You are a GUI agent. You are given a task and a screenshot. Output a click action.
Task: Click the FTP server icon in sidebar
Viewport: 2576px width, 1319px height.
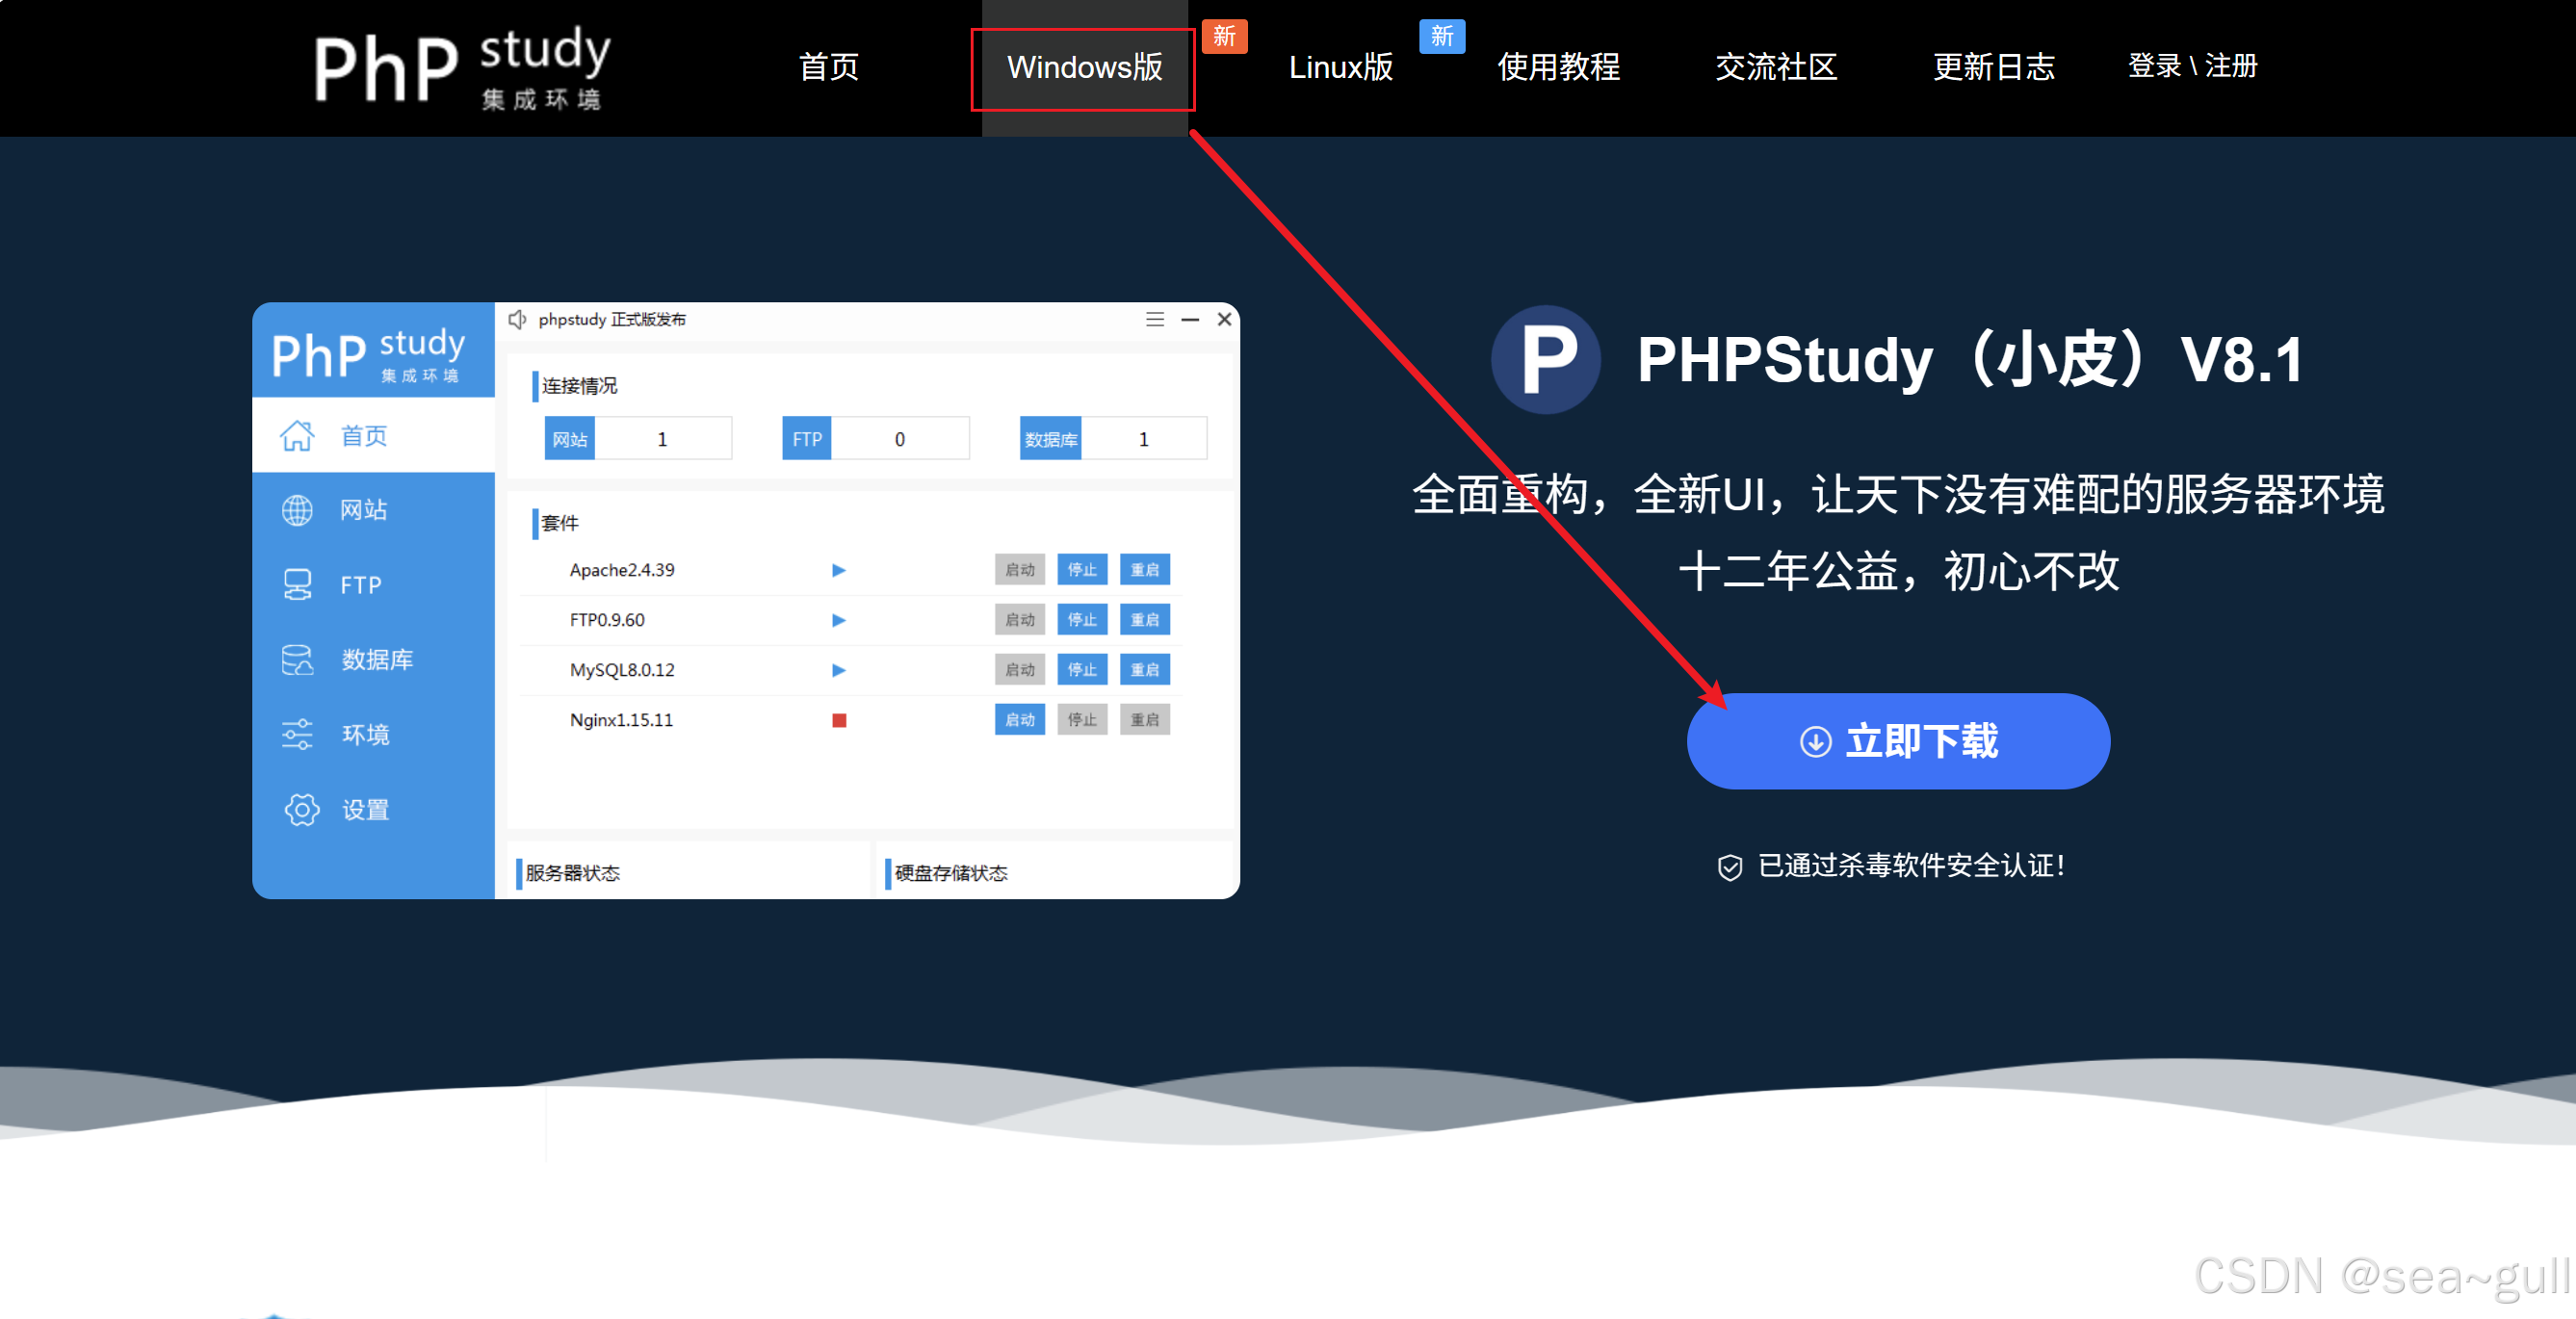point(297,584)
